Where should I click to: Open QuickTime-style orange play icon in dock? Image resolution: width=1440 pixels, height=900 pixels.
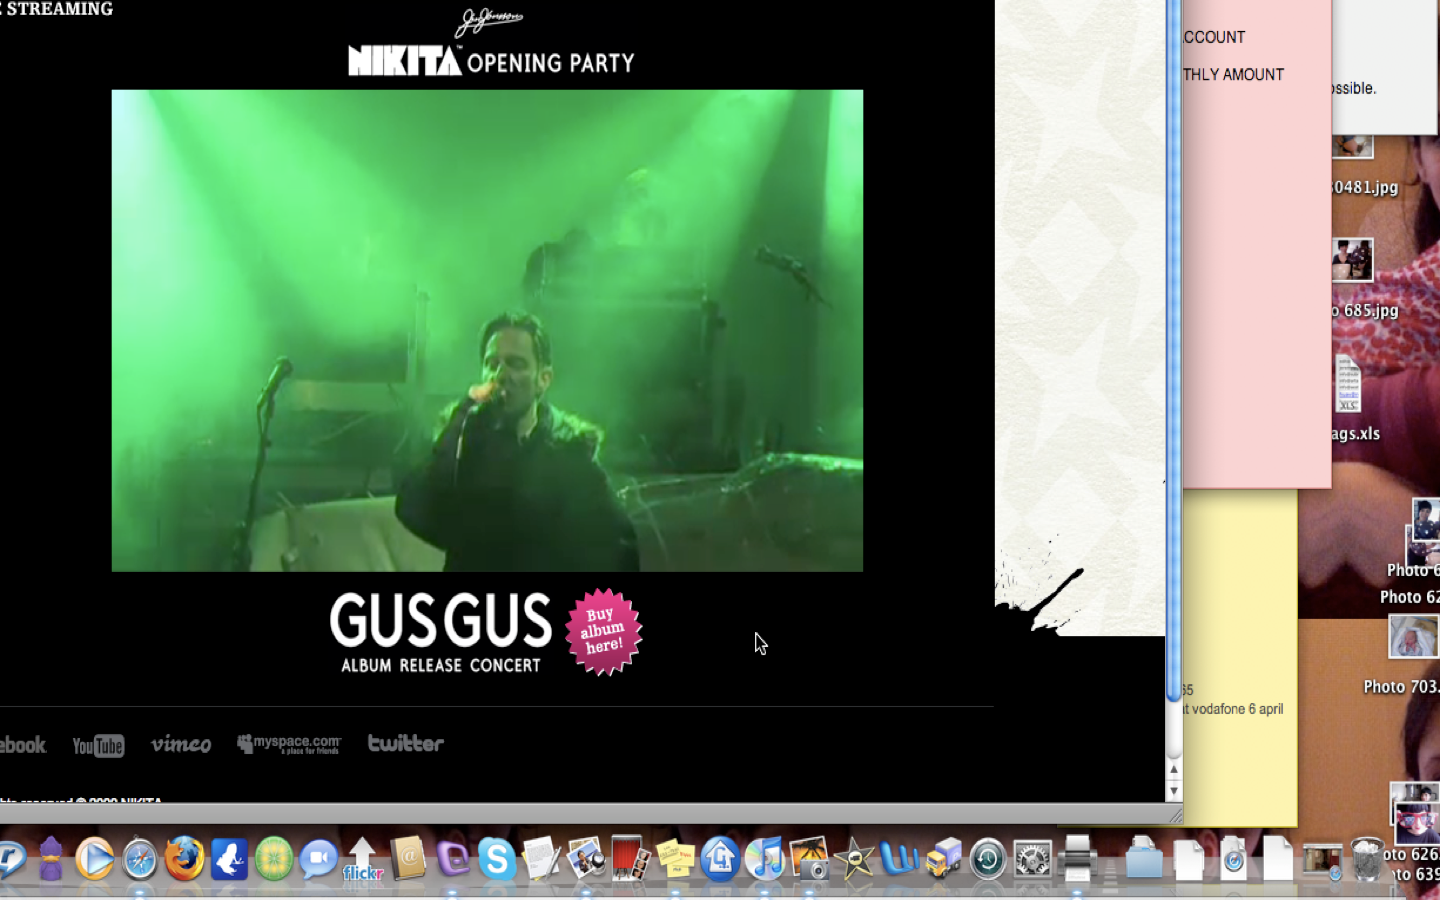coord(95,860)
